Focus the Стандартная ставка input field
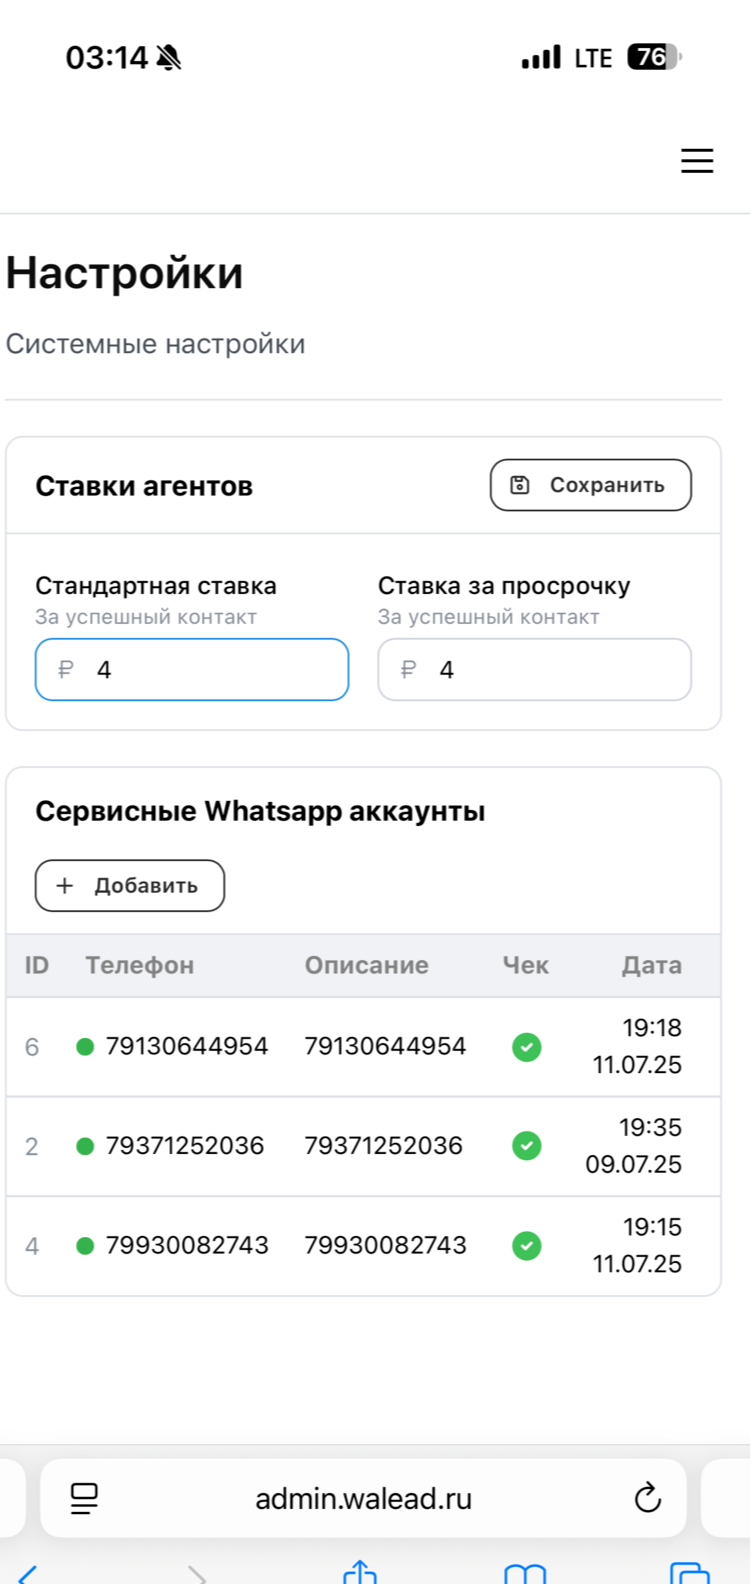This screenshot has width=753, height=1584. click(x=192, y=670)
